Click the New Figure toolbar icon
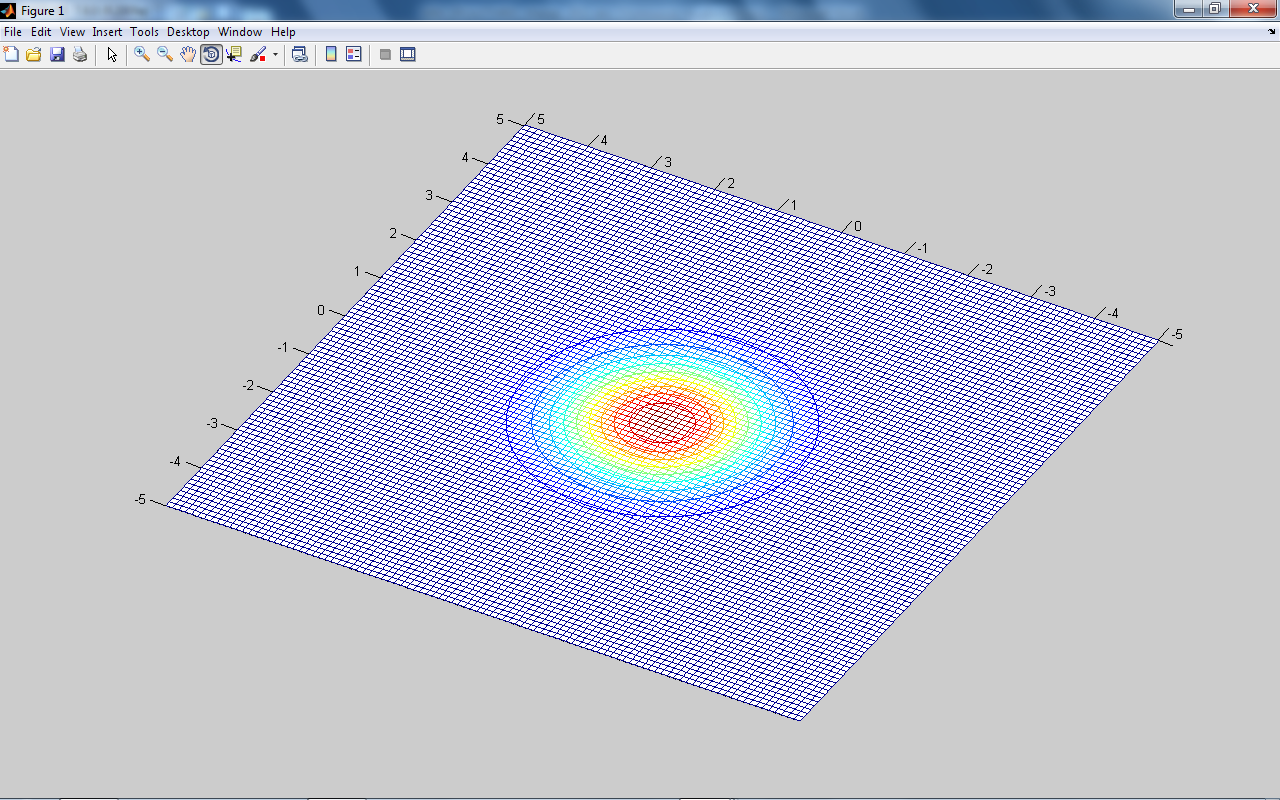 coord(11,54)
